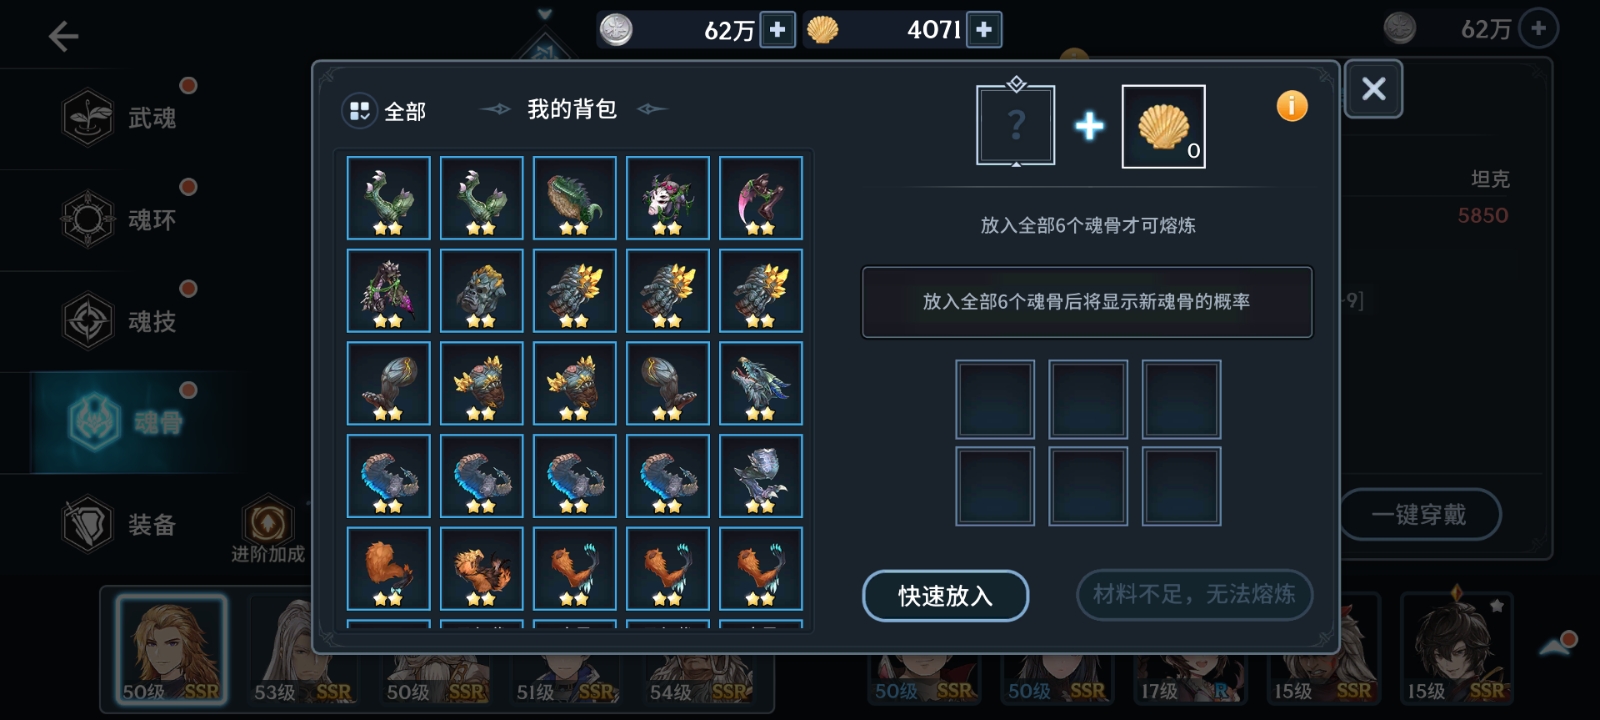Go back with the arrow icon
Viewport: 1600px width, 720px height.
(63, 38)
